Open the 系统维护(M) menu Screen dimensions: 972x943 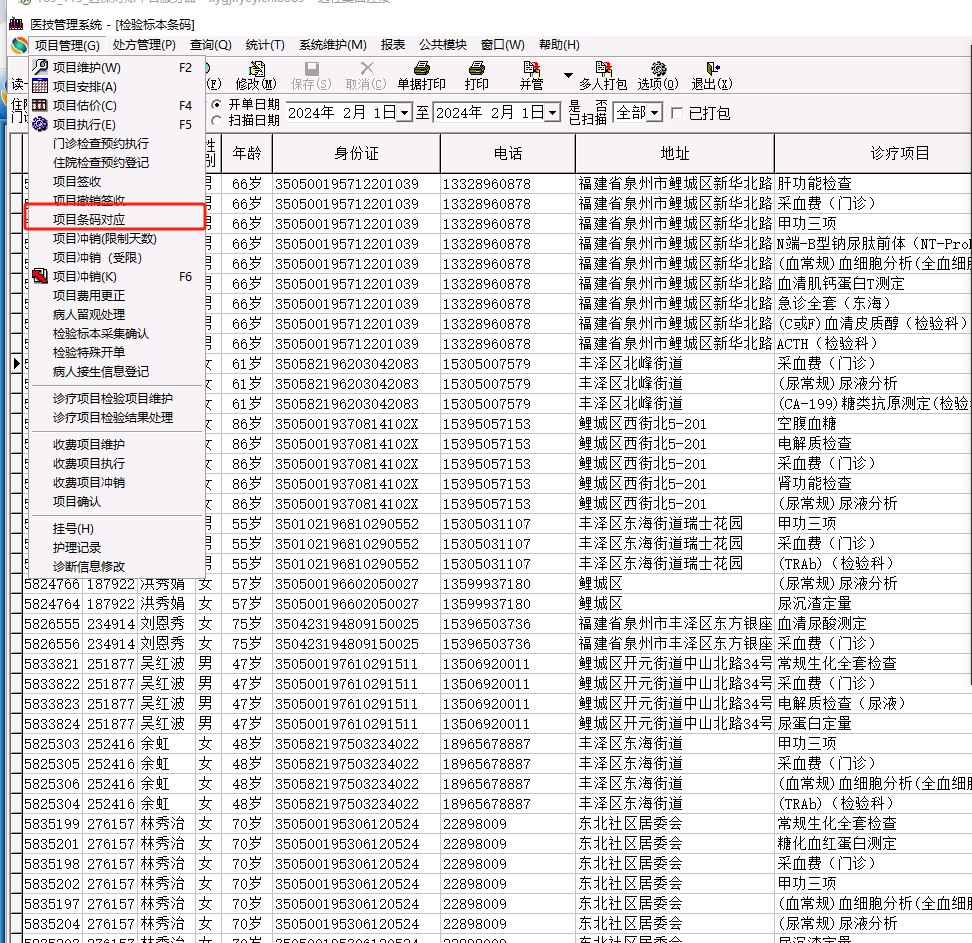(333, 45)
